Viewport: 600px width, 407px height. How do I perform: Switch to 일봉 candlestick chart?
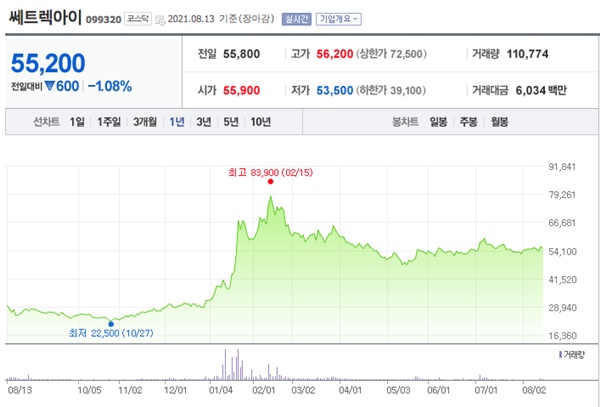click(x=438, y=122)
